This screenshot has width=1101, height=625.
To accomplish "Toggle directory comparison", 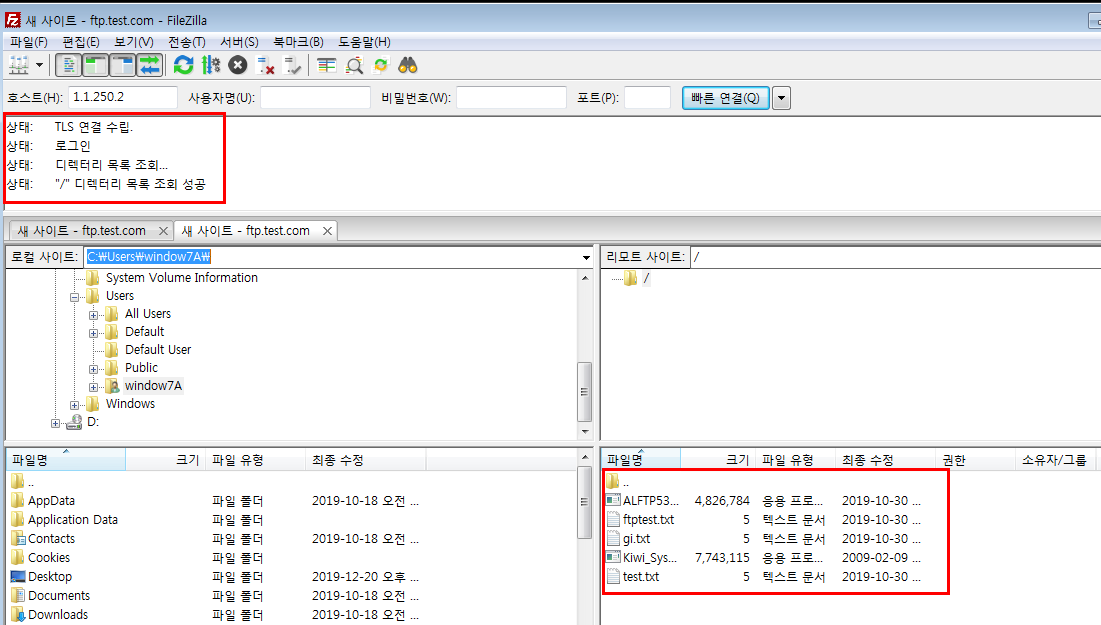I will coord(354,65).
